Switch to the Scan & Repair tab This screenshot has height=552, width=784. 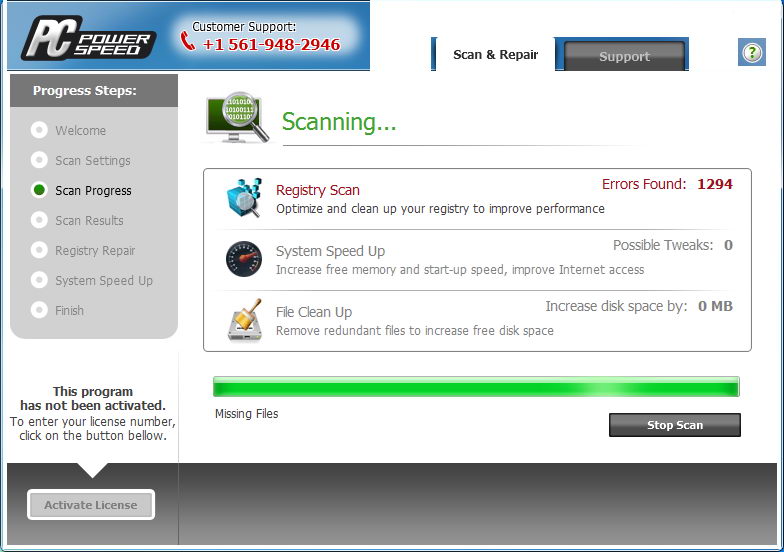point(495,54)
